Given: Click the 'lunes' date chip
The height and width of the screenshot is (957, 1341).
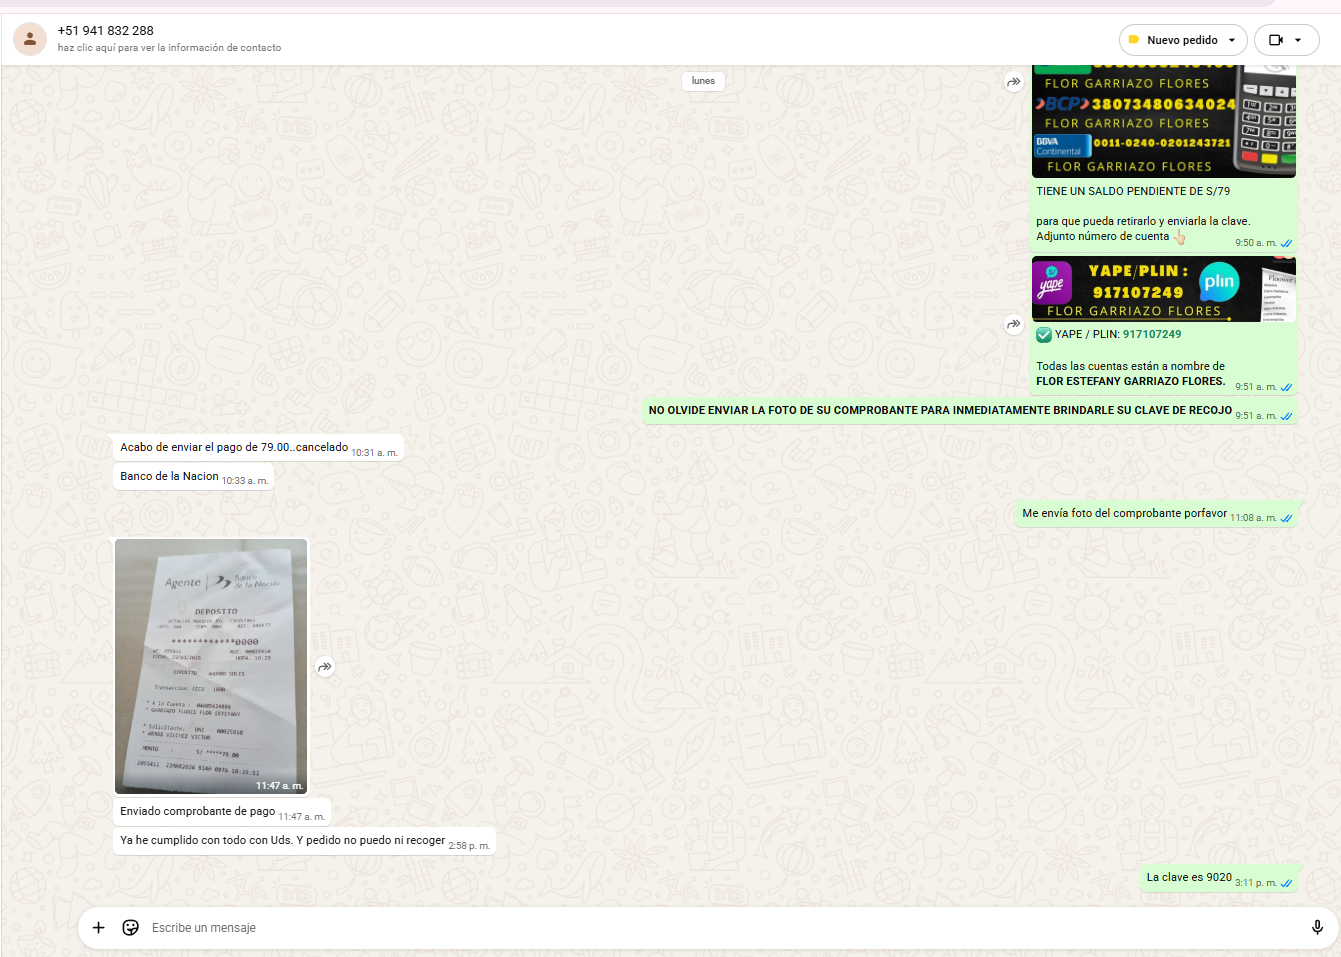Looking at the screenshot, I should (703, 81).
